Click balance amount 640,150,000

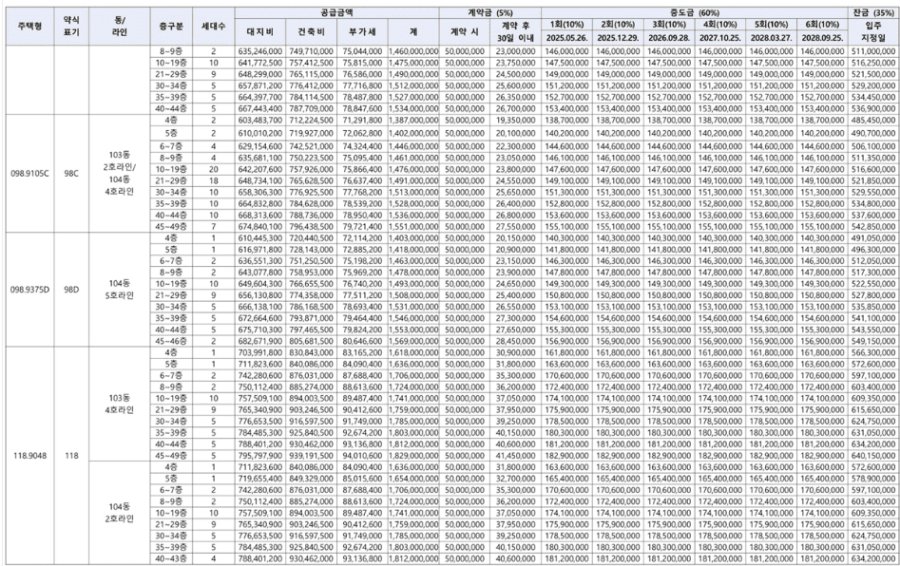(x=875, y=456)
